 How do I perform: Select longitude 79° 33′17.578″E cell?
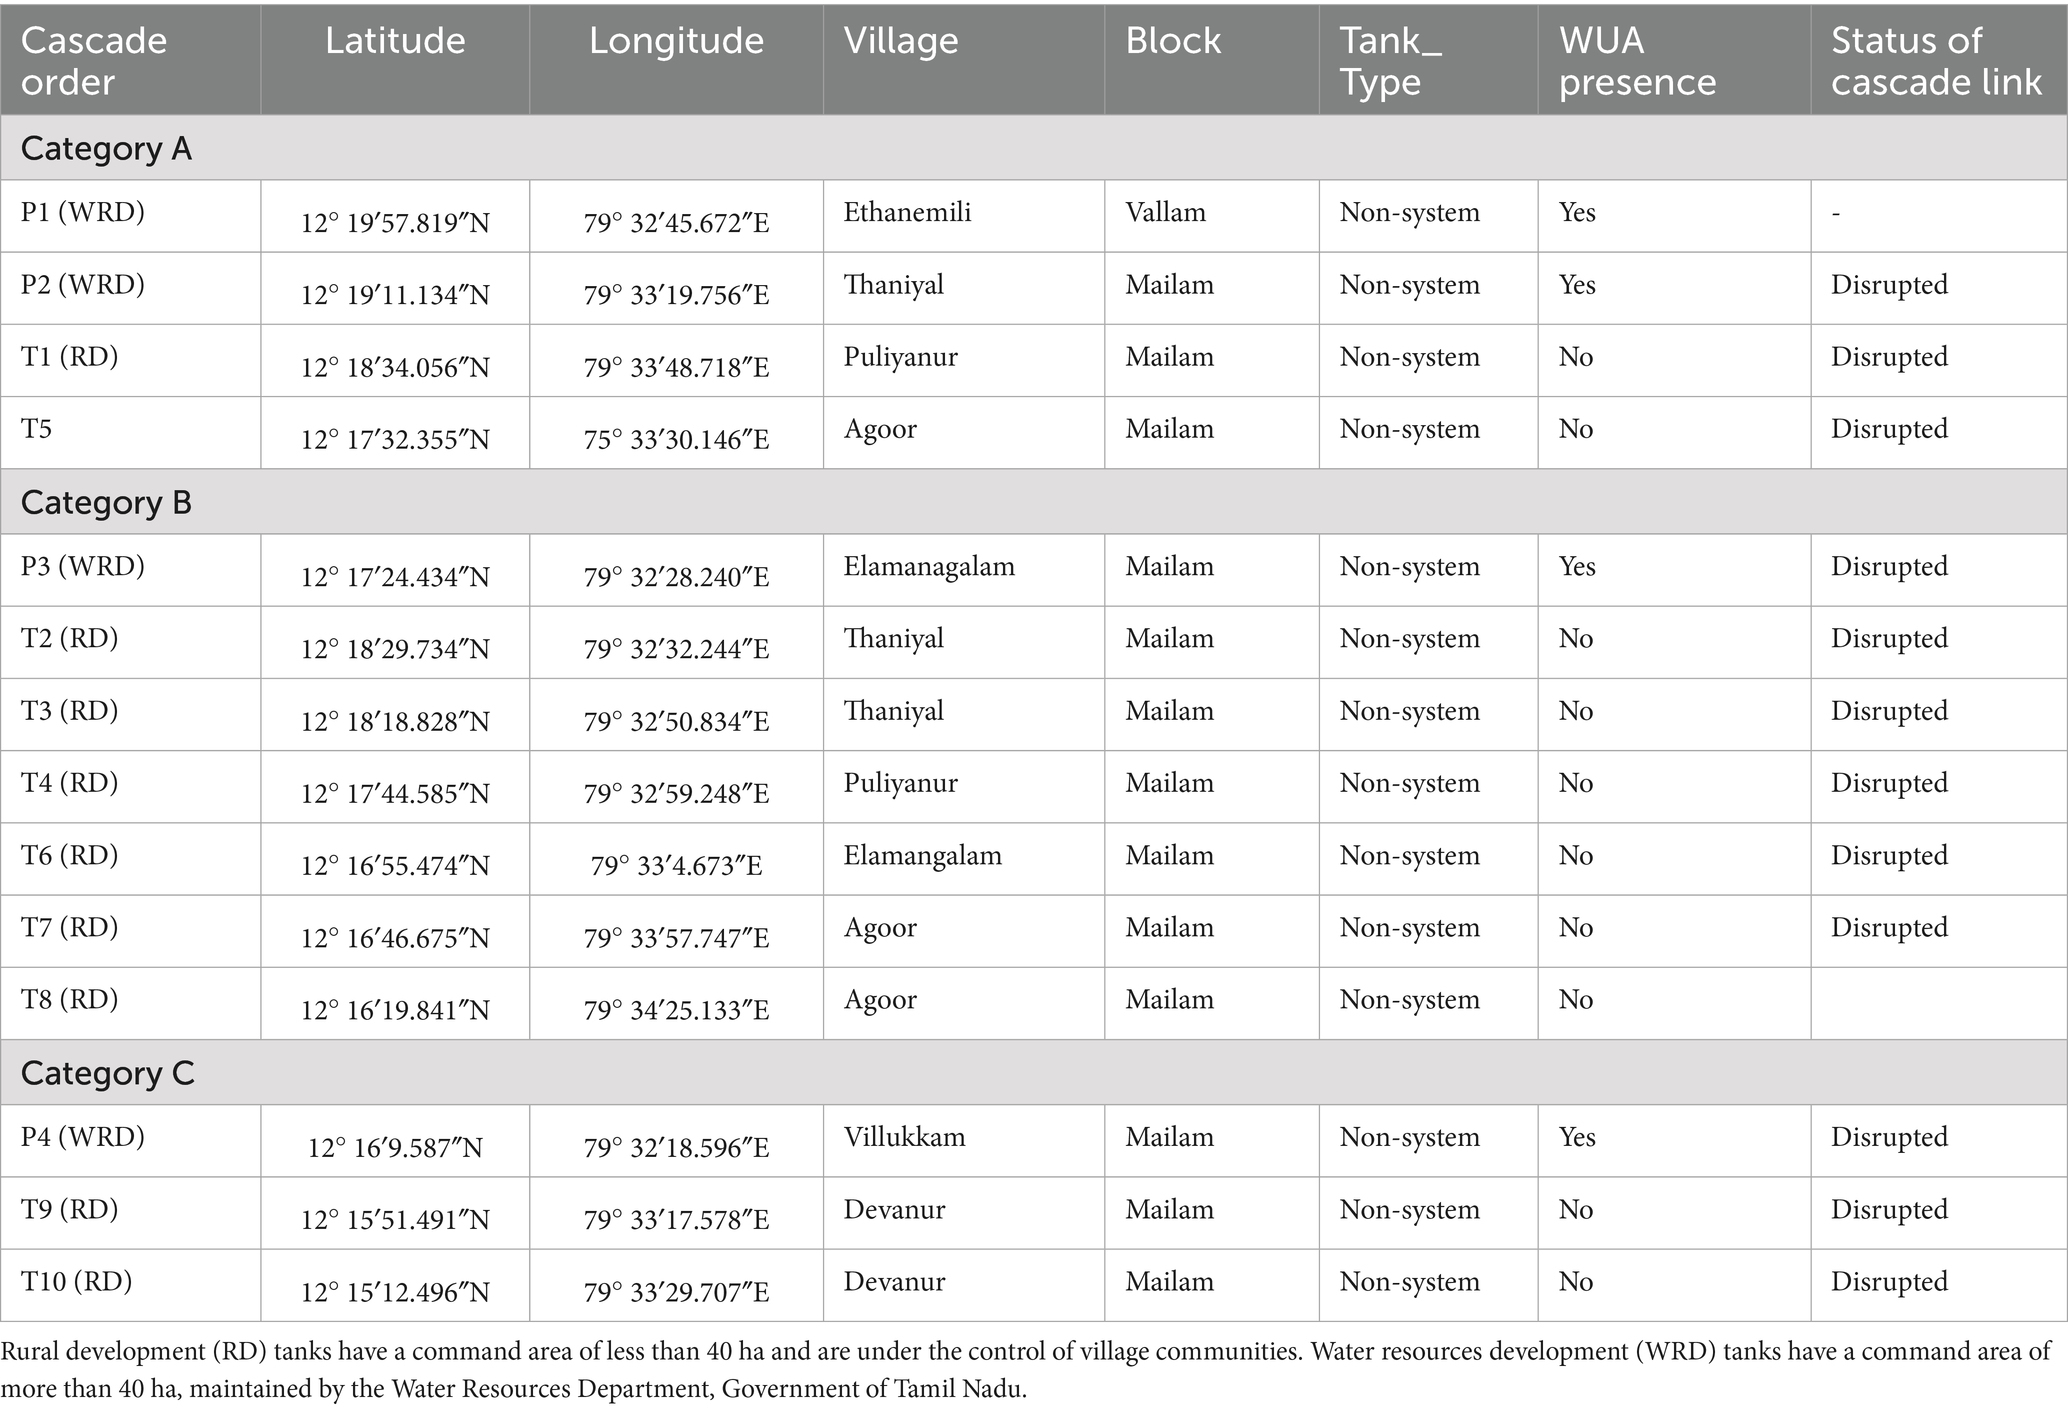point(676,1220)
